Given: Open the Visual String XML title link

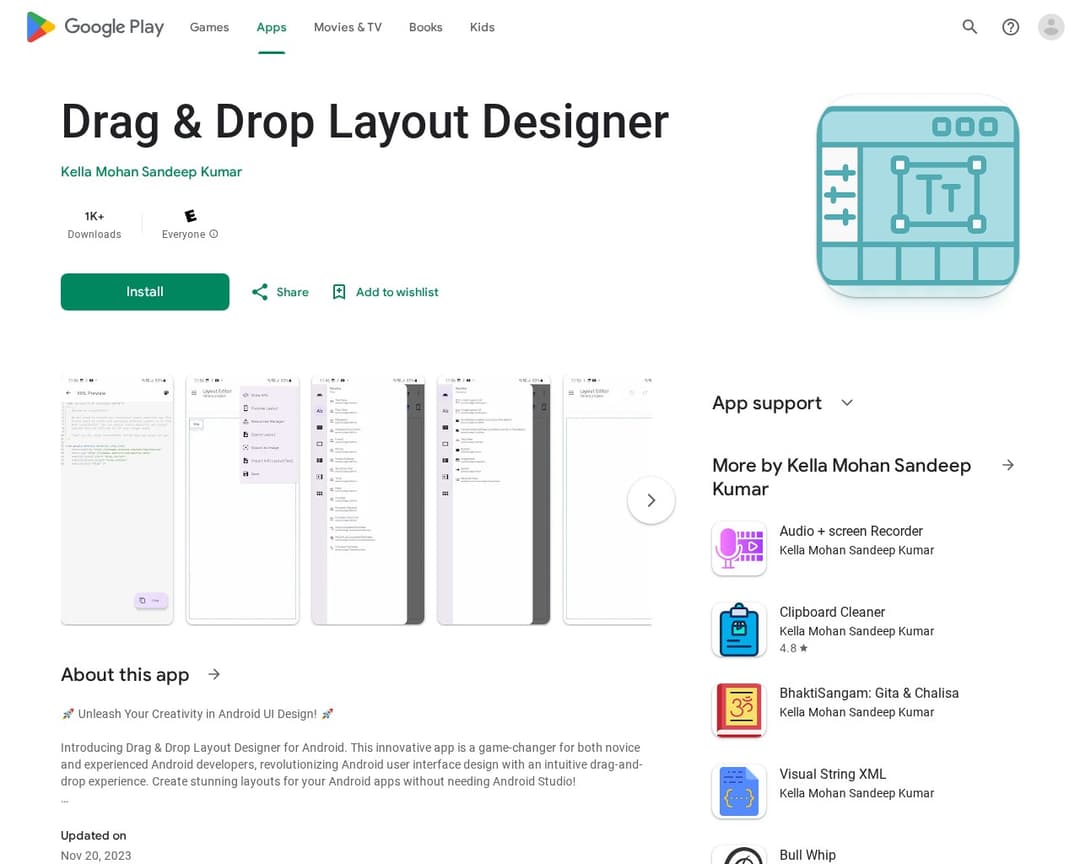Looking at the screenshot, I should pos(833,774).
